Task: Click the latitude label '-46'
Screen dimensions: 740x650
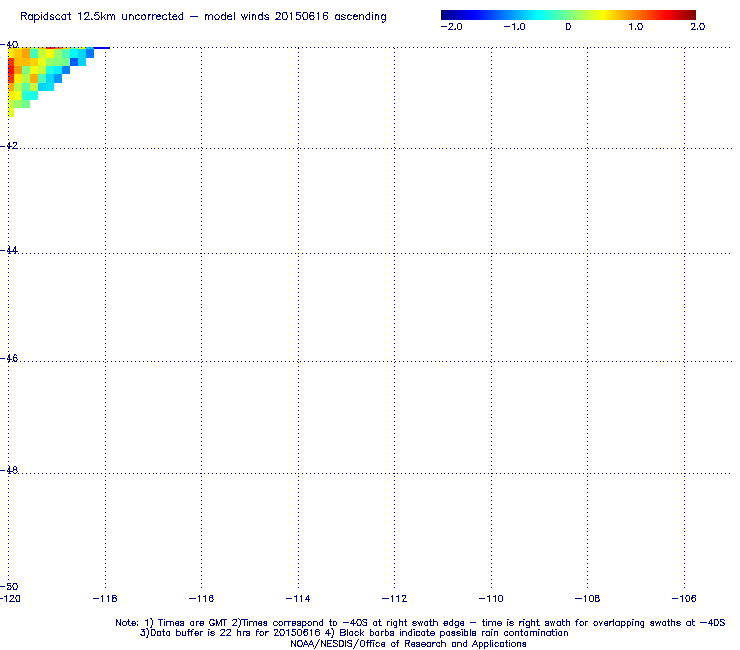Action: point(9,358)
